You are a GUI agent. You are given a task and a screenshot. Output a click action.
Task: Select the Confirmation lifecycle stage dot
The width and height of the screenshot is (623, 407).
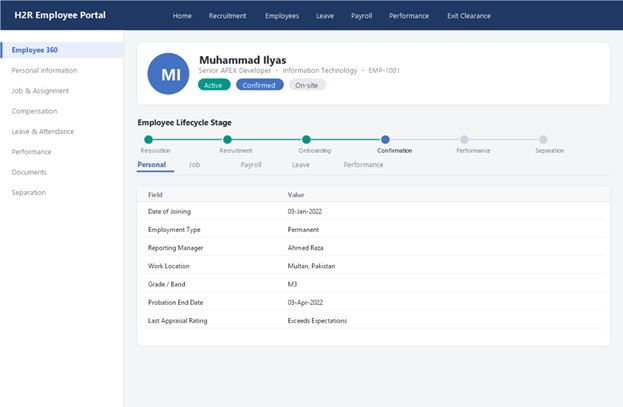pyautogui.click(x=385, y=140)
